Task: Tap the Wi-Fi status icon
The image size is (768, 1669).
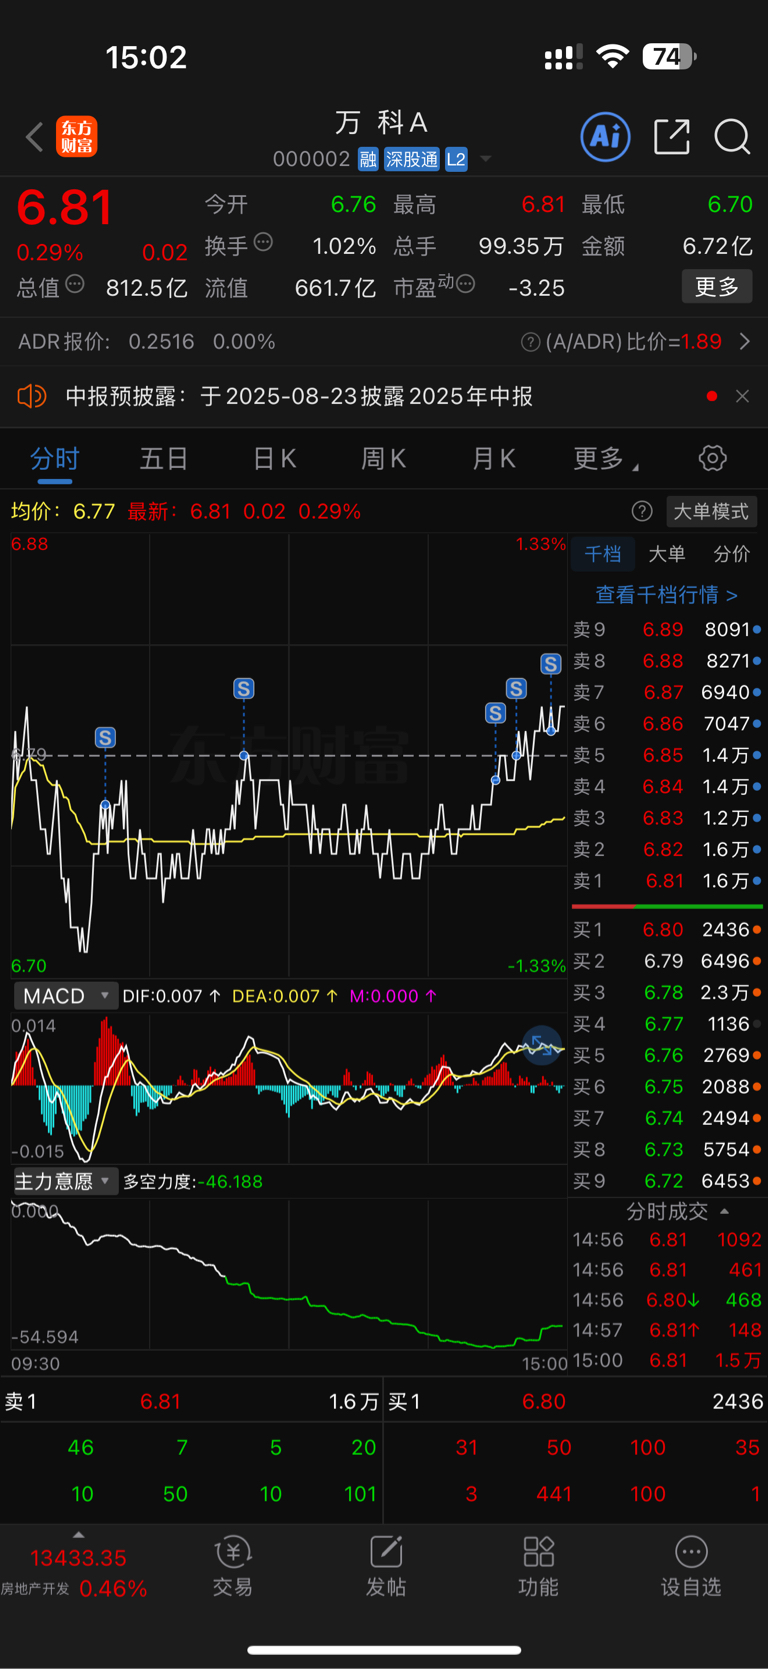Action: tap(612, 57)
